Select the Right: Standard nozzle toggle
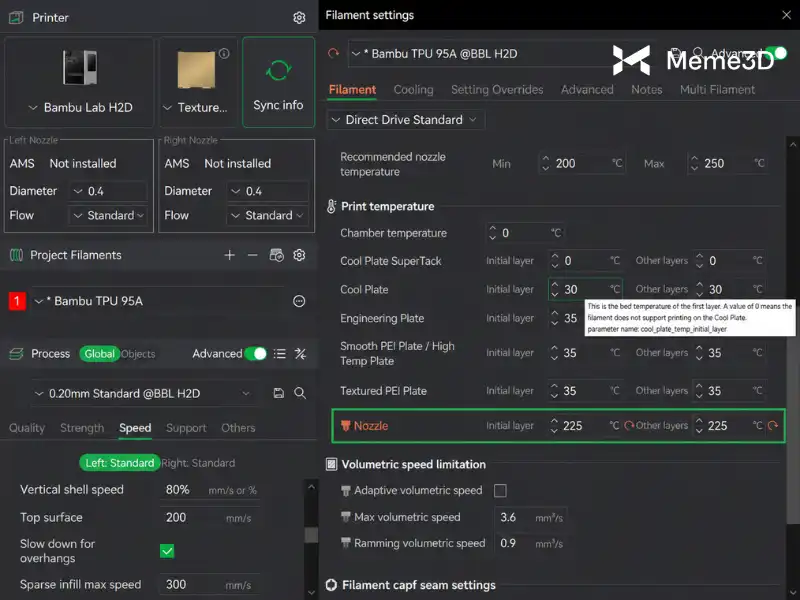Viewport: 800px width, 600px height. click(x=198, y=463)
